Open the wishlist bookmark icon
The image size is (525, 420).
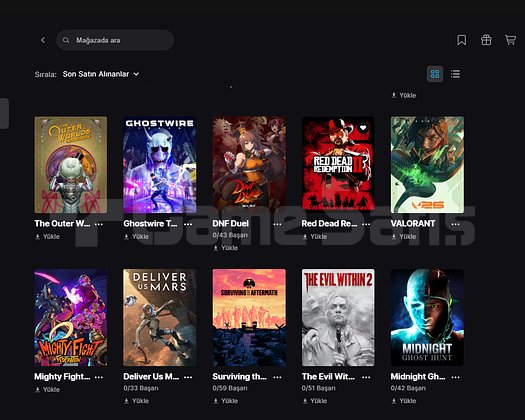(x=462, y=40)
